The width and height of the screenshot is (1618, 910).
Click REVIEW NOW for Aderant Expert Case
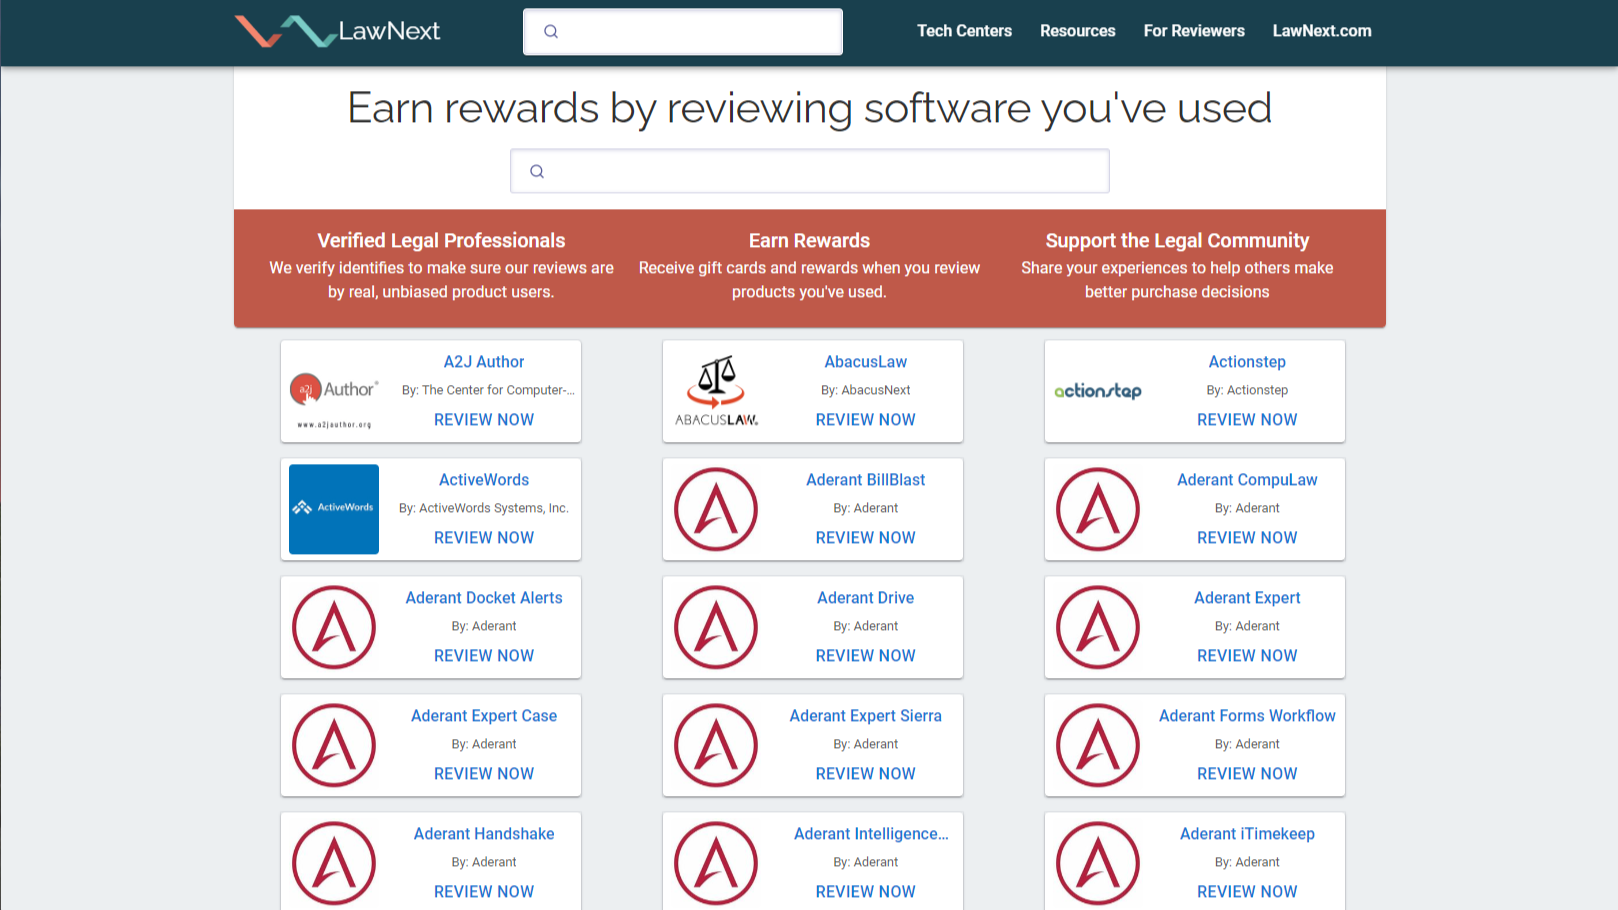point(484,774)
